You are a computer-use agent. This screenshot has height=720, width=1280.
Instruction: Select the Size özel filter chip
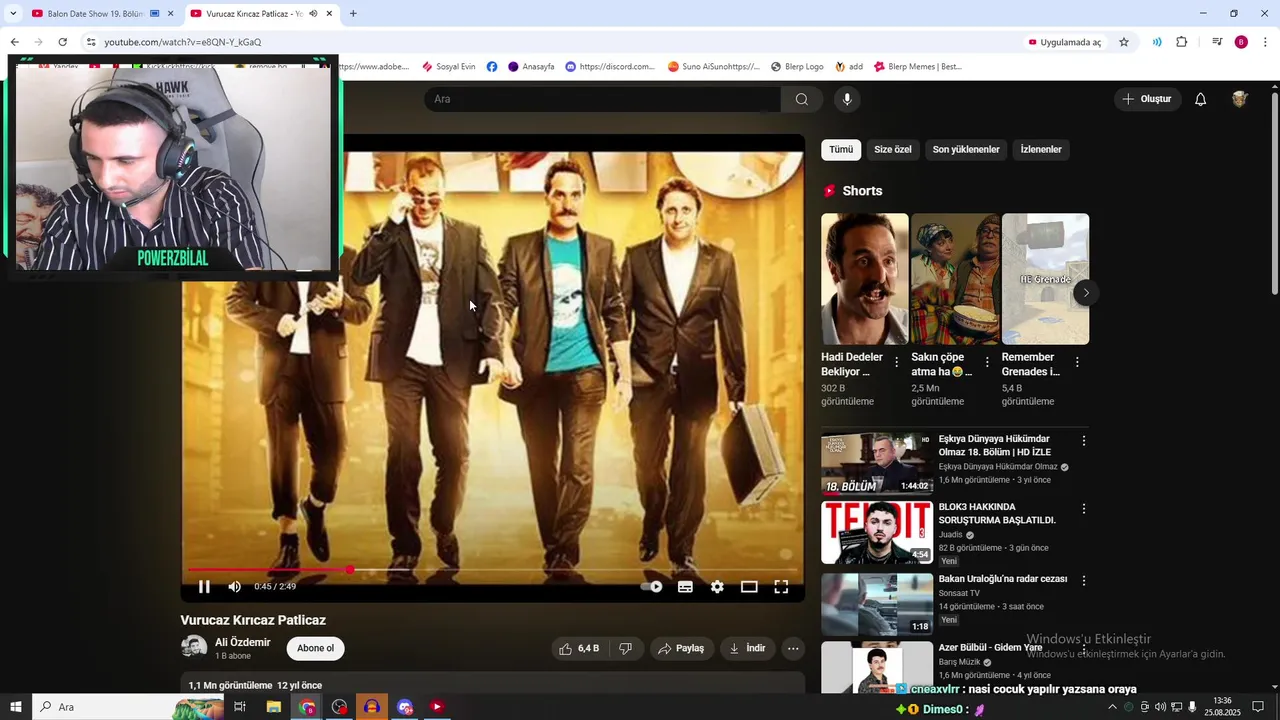click(893, 149)
